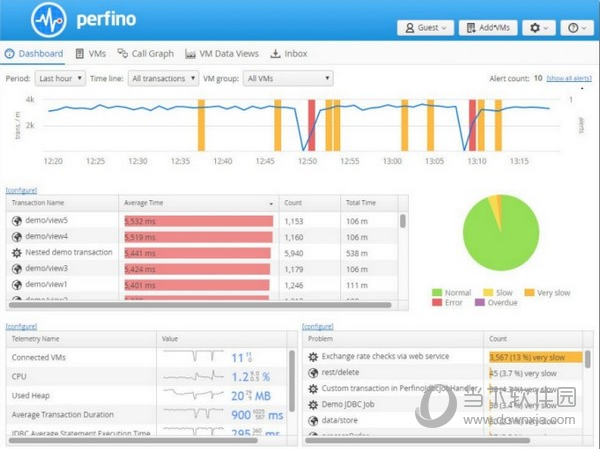Click globe icon next to data/store
The width and height of the screenshot is (600, 449).
[313, 421]
